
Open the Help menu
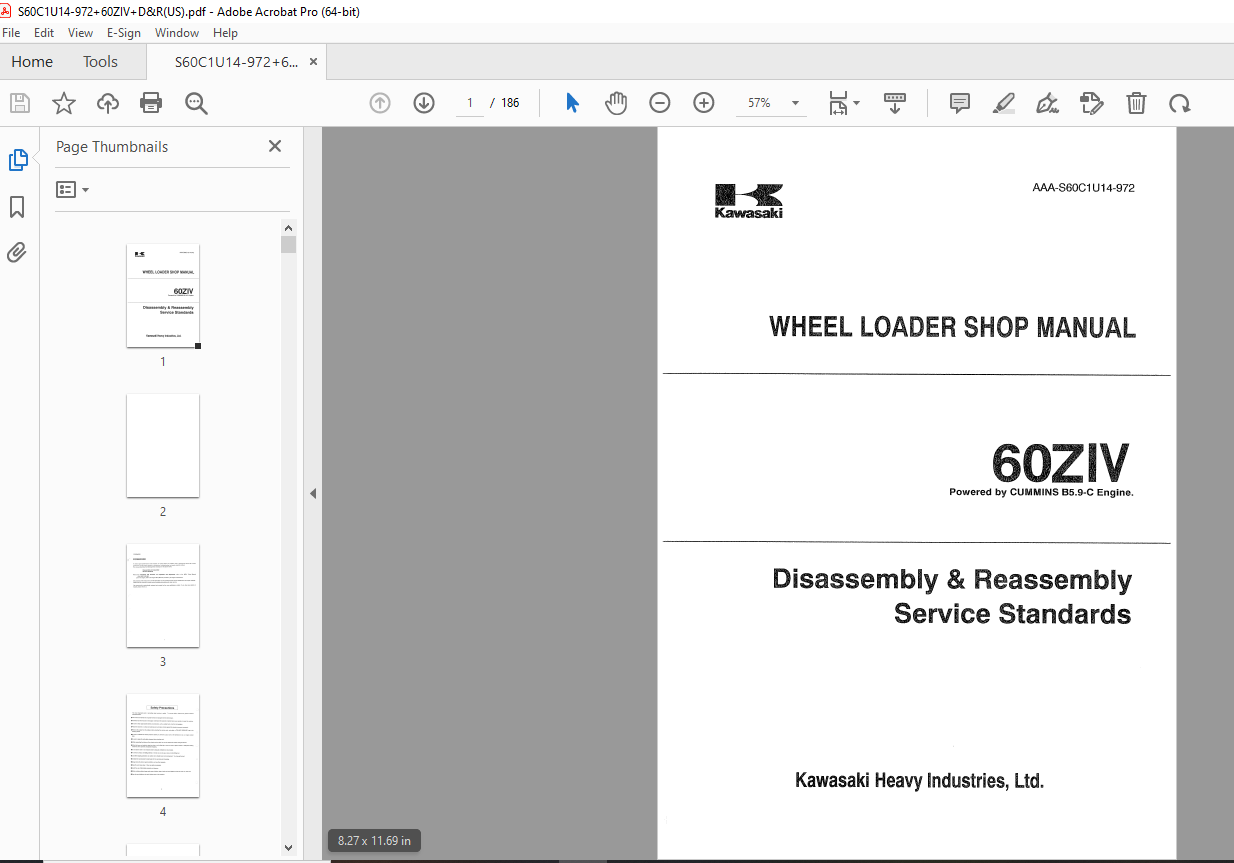tap(226, 33)
